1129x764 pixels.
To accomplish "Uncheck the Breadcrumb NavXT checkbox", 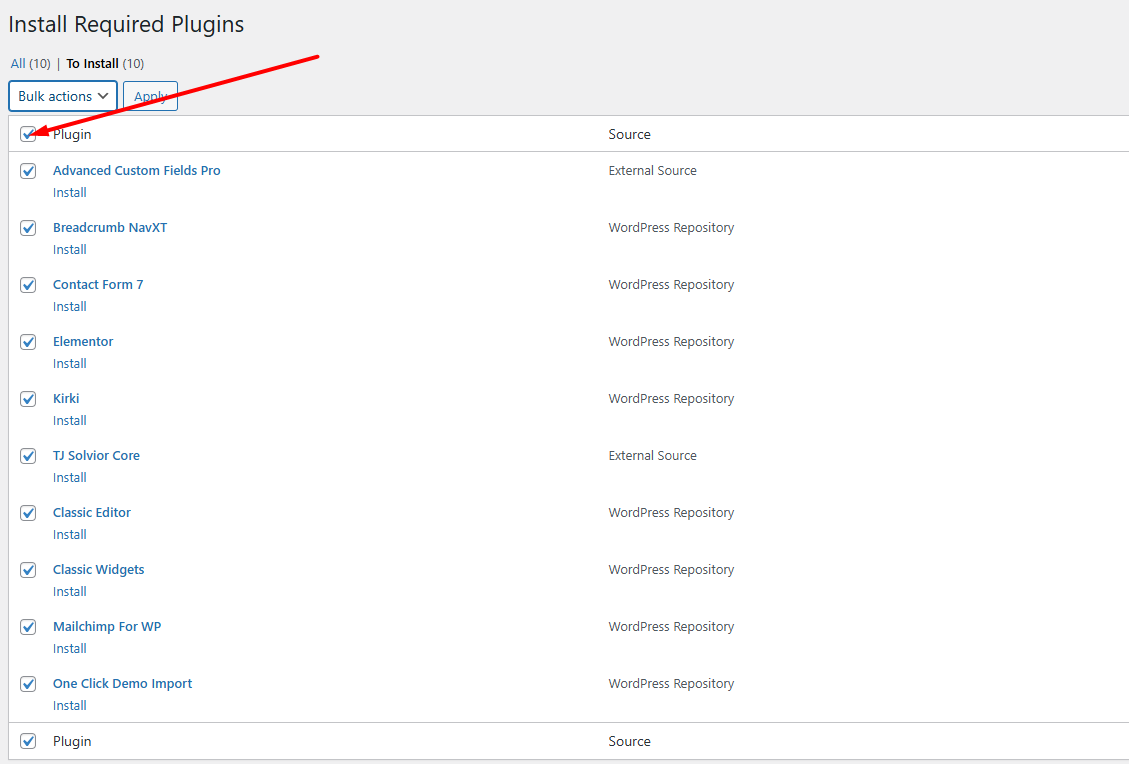I will pyautogui.click(x=28, y=228).
